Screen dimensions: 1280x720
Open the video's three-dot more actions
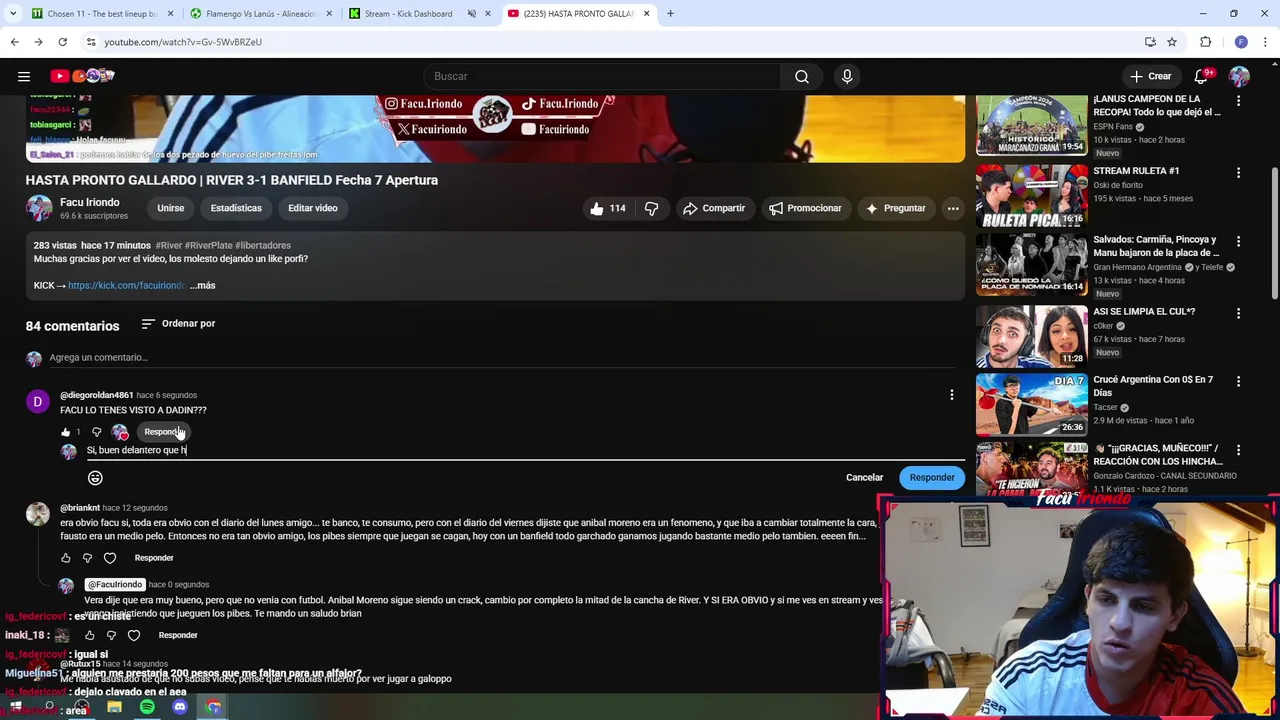tap(953, 208)
